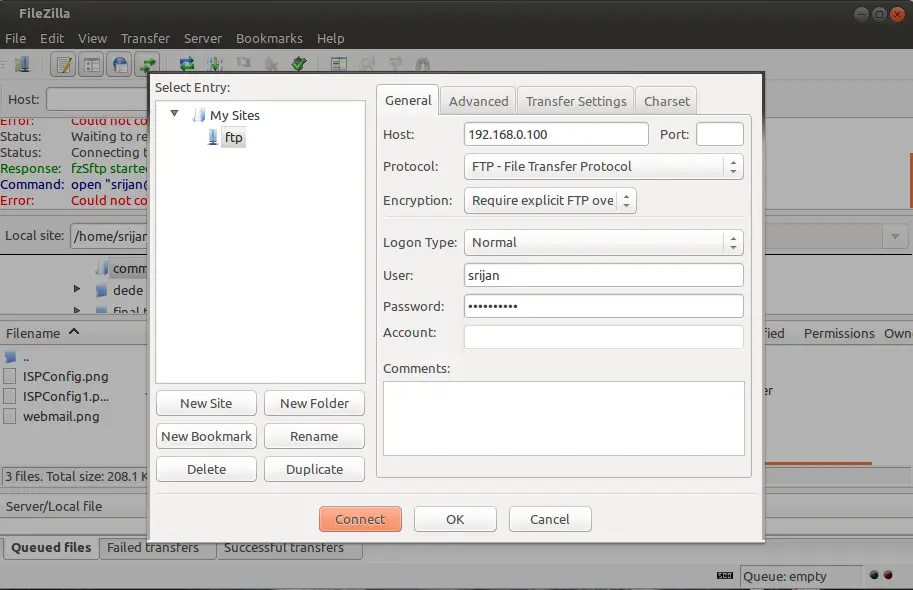This screenshot has width=913, height=590.
Task: Click the Duplicate button
Action: [x=314, y=469]
